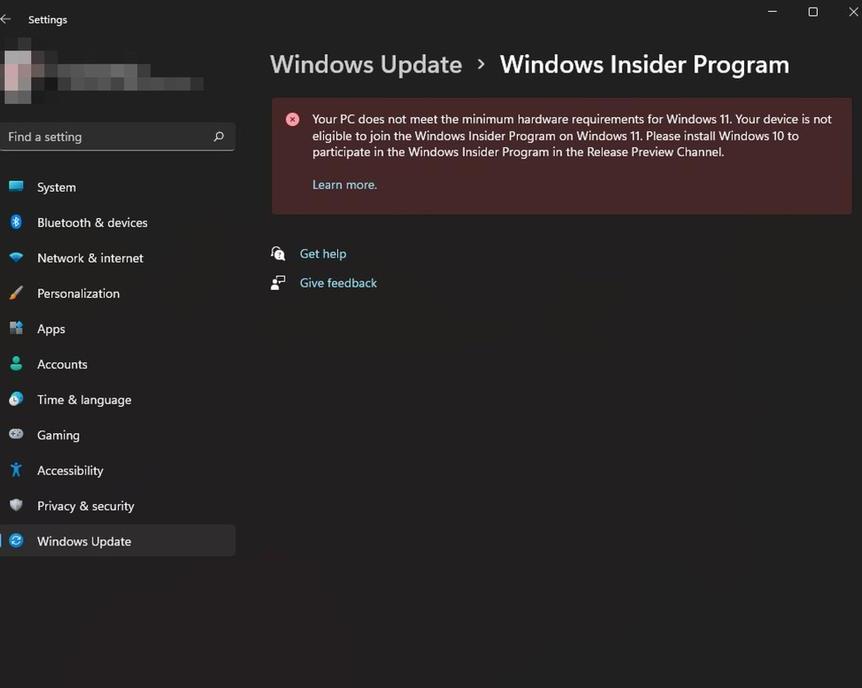The width and height of the screenshot is (862, 688).
Task: Click the Network & internet globe icon
Action: (16, 258)
